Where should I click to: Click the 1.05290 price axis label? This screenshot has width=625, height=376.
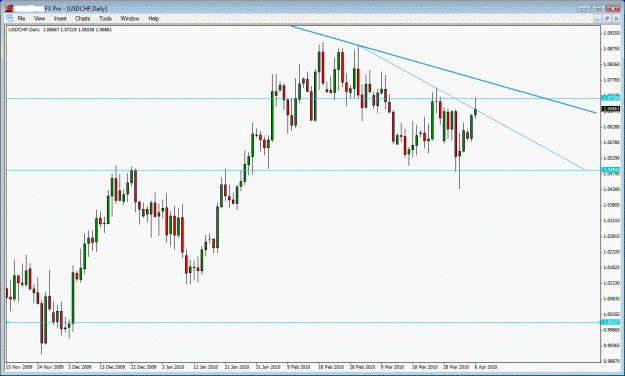pos(611,158)
